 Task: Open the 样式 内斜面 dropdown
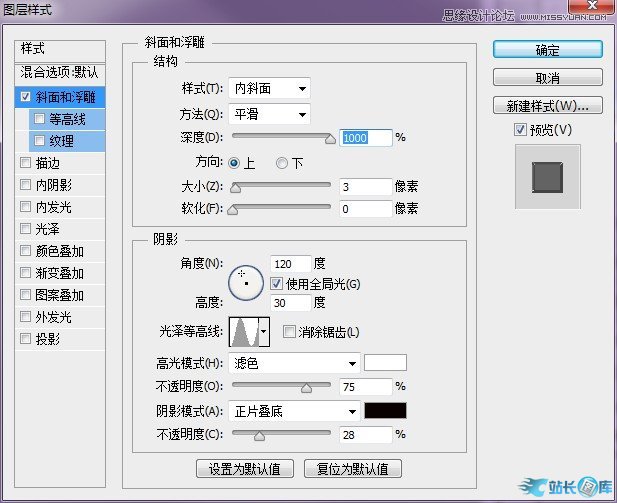point(269,89)
